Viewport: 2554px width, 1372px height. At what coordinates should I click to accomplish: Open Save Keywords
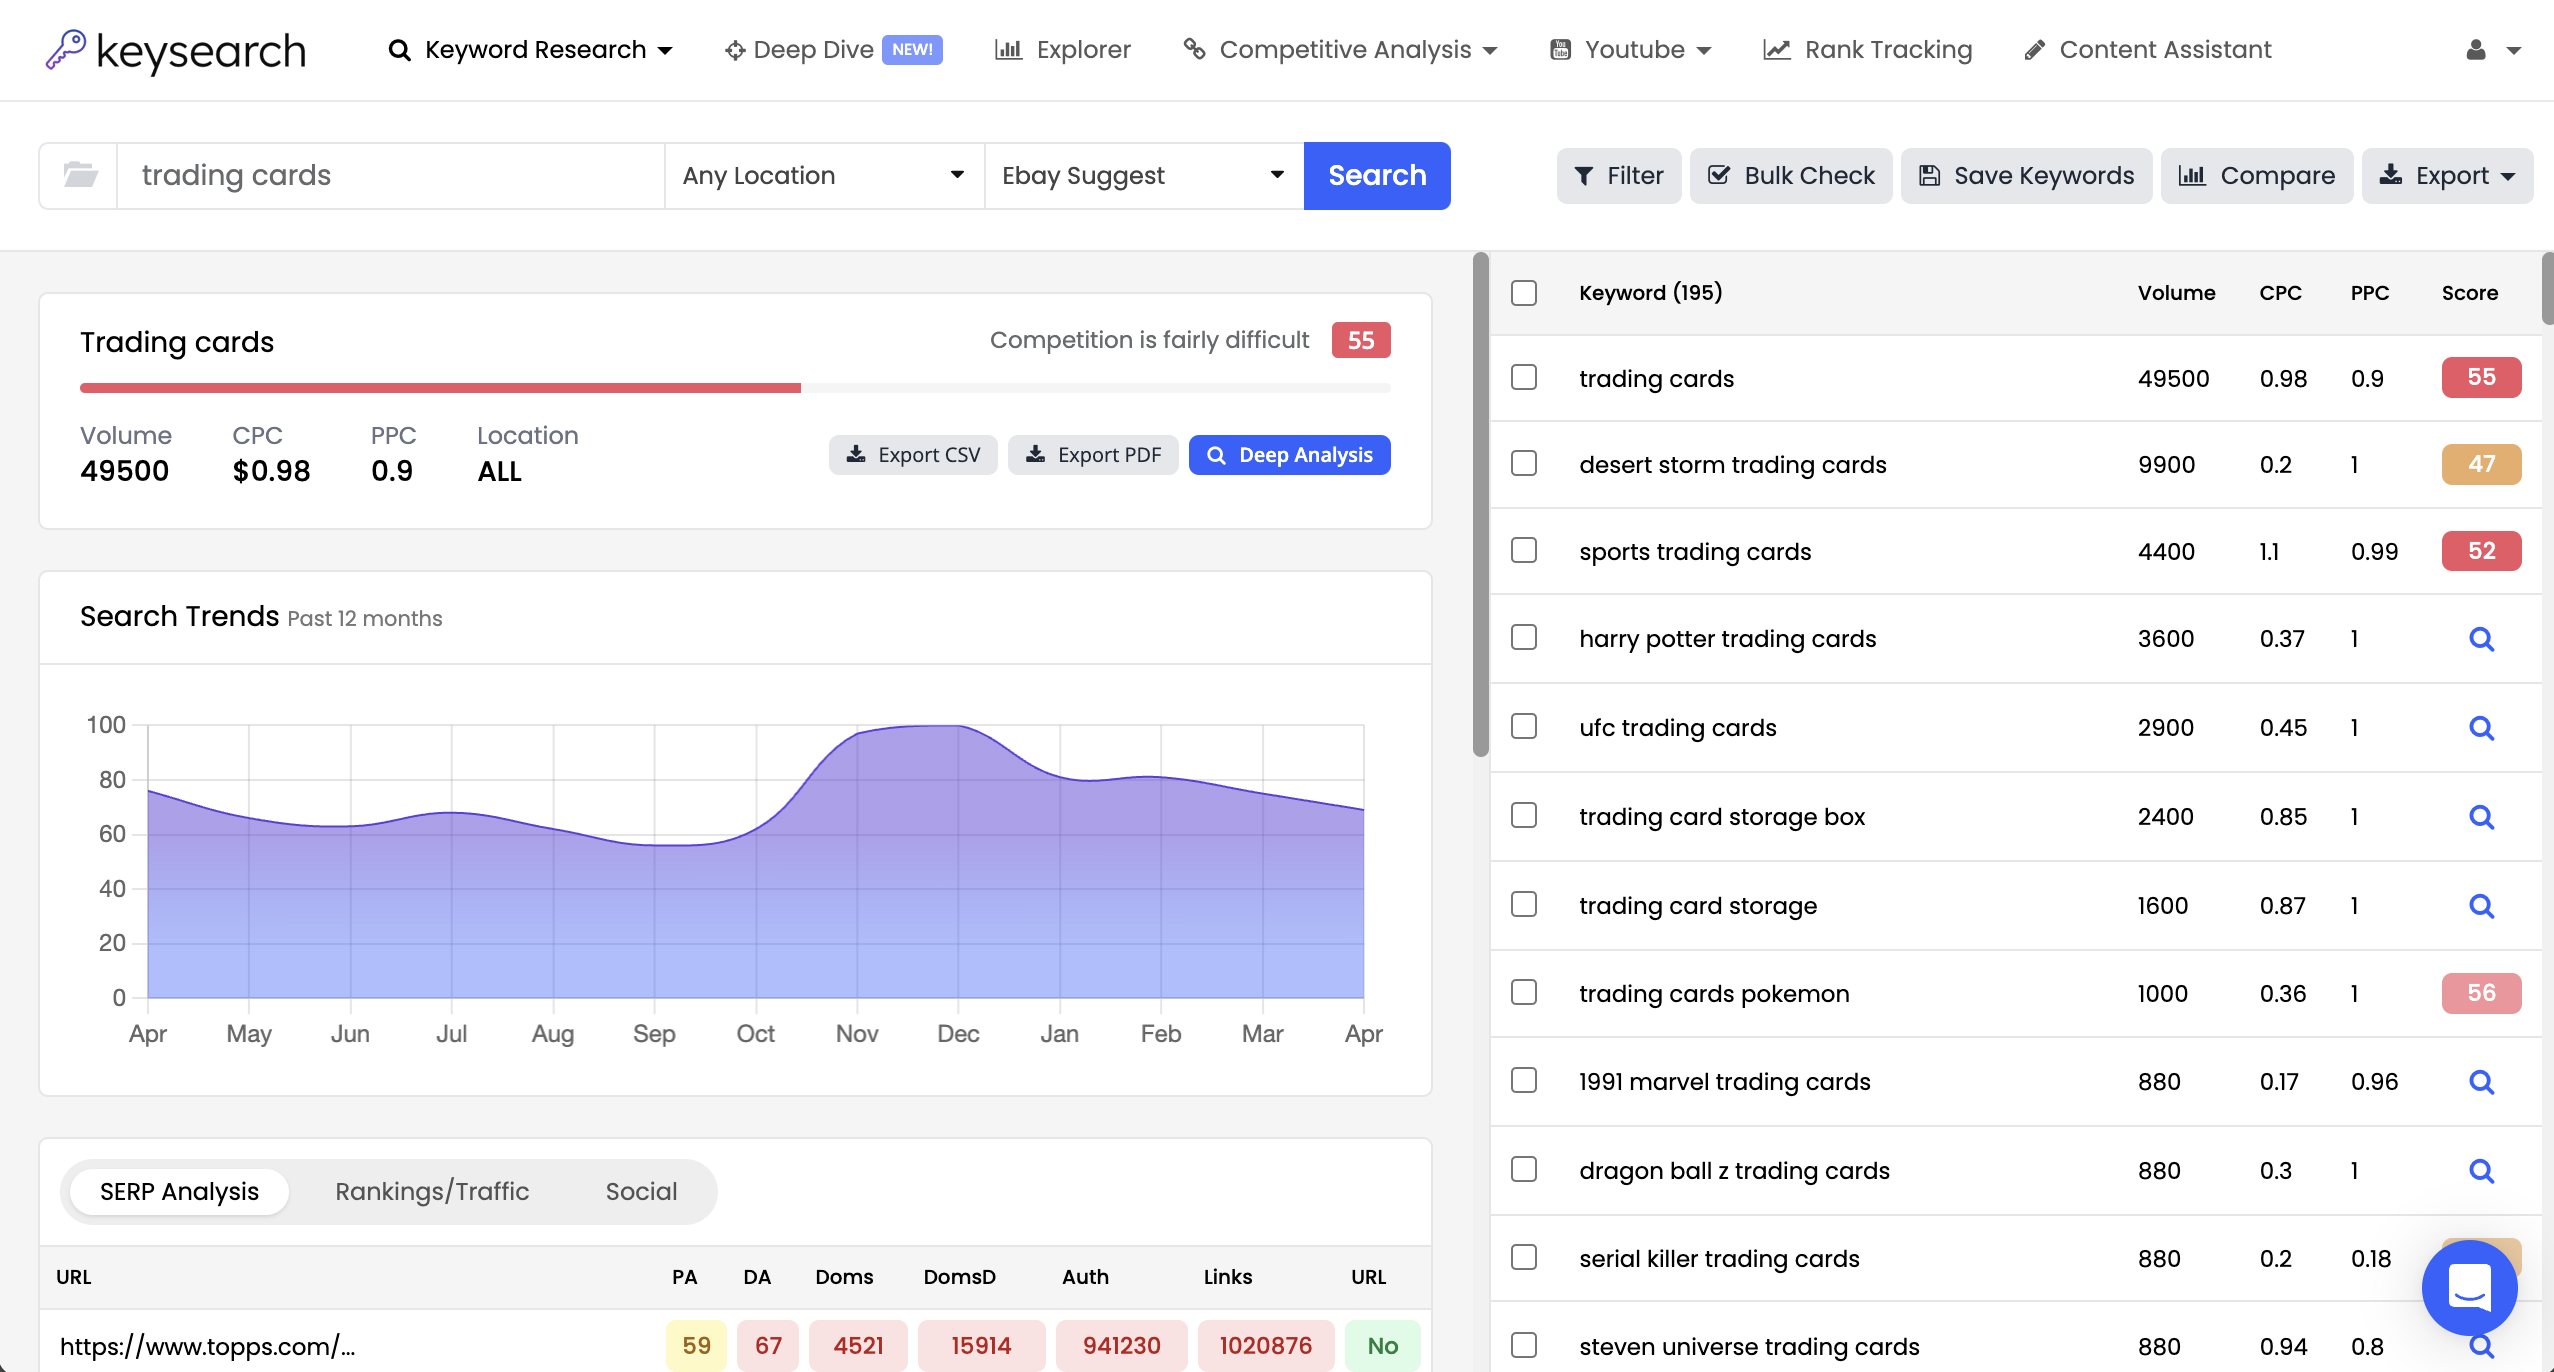(x=2026, y=175)
